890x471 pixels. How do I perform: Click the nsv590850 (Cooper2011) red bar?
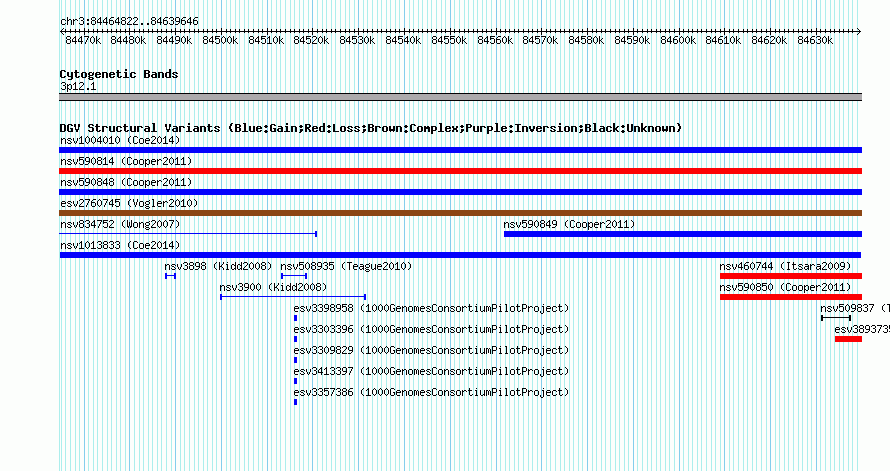(791, 297)
